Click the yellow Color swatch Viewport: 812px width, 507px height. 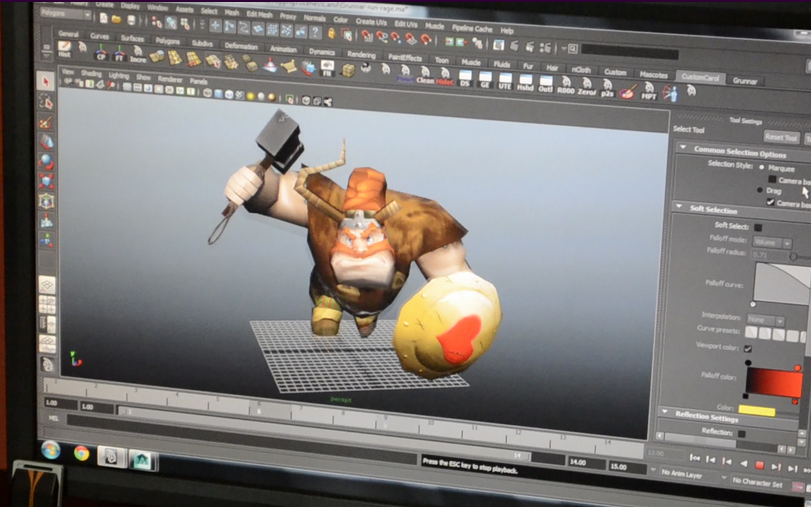756,411
